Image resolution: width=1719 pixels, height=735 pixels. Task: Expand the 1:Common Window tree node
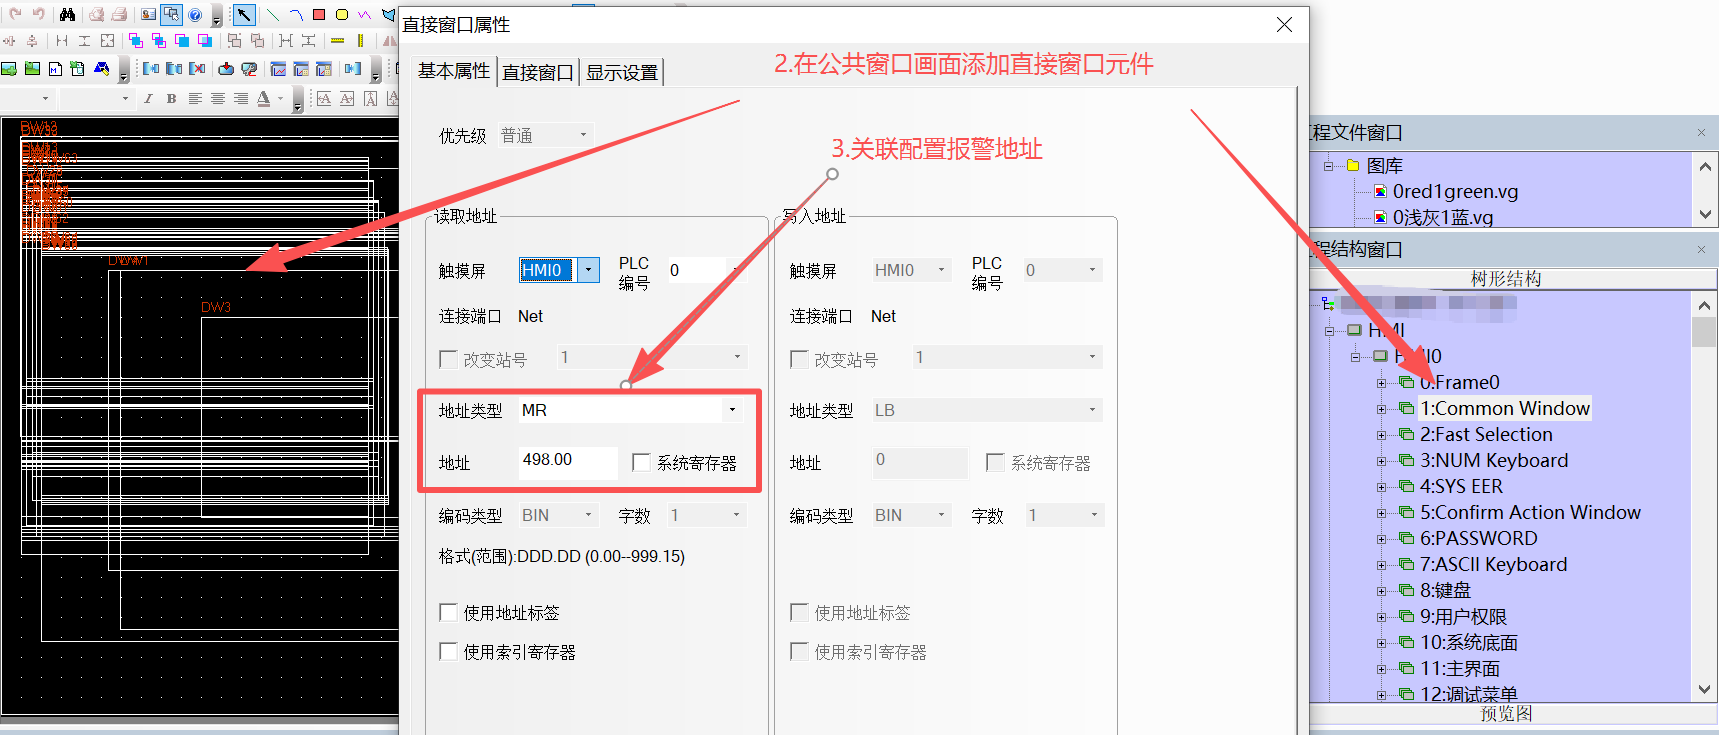(1382, 409)
